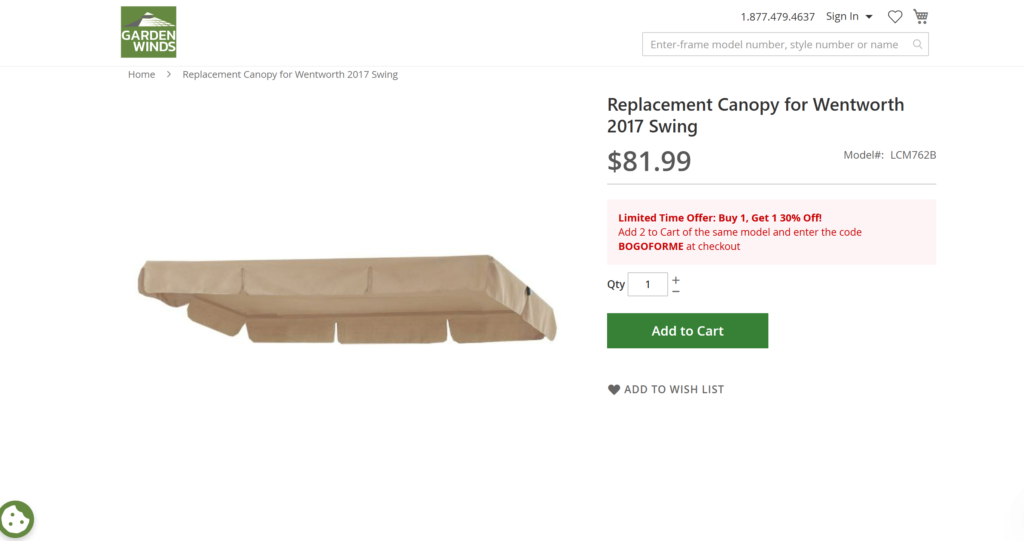This screenshot has width=1024, height=541.
Task: Select the Qty input box
Action: (x=648, y=285)
